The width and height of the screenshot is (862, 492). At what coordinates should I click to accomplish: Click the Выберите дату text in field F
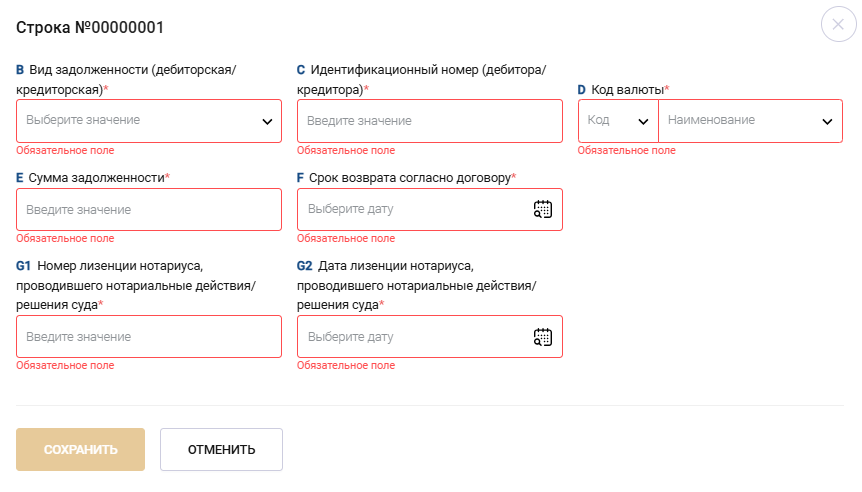351,210
